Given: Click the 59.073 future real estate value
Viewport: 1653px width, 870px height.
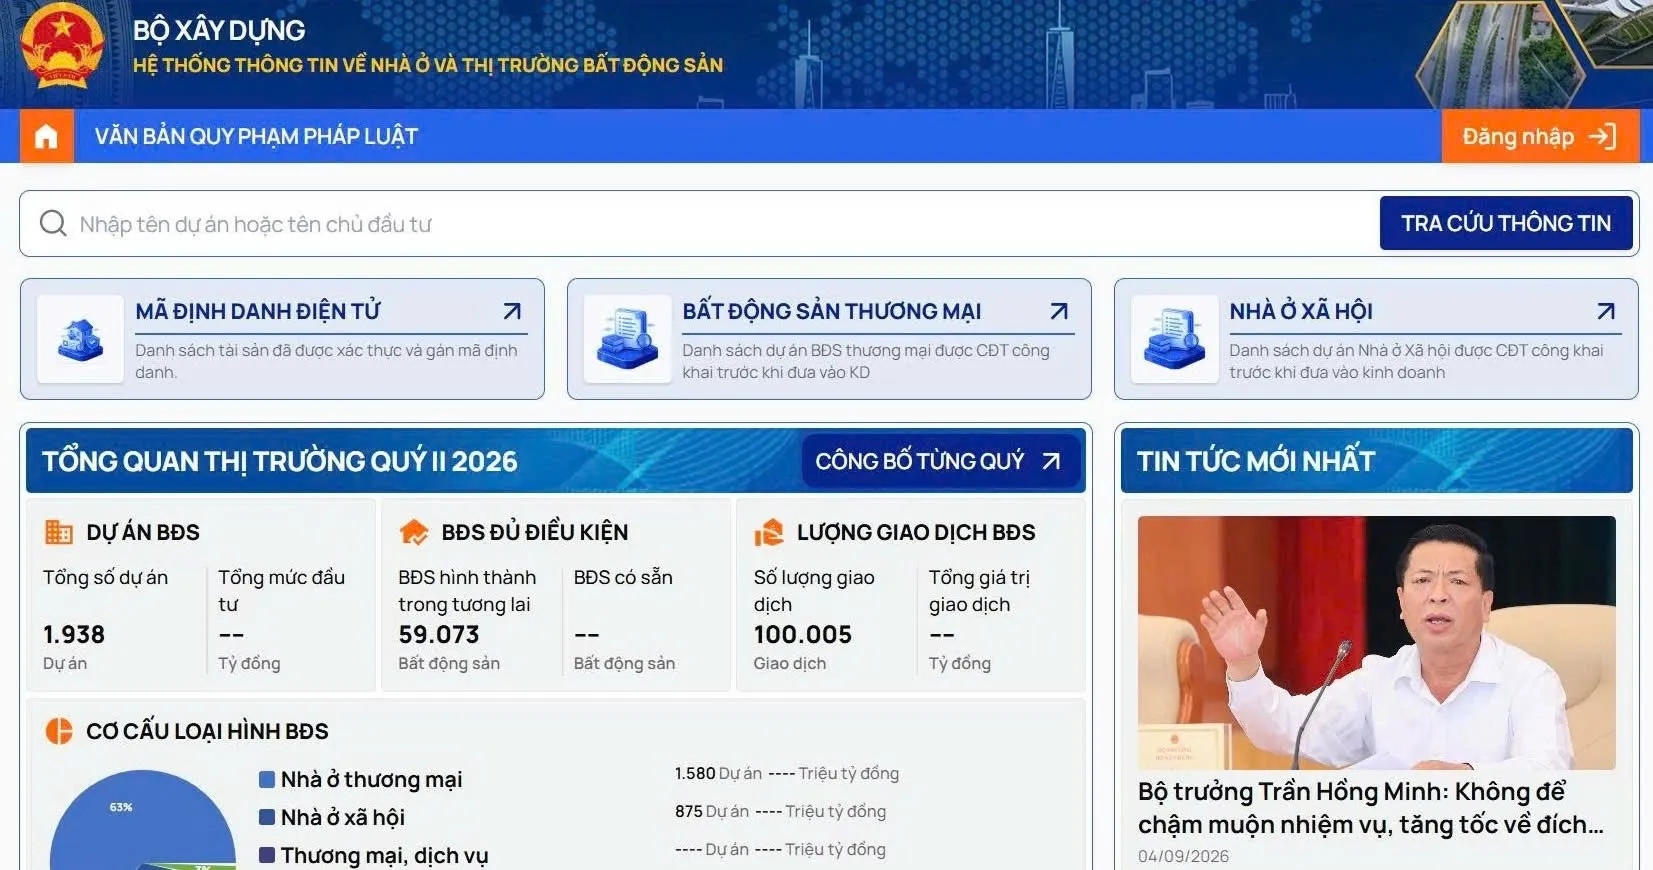Looking at the screenshot, I should [x=439, y=634].
